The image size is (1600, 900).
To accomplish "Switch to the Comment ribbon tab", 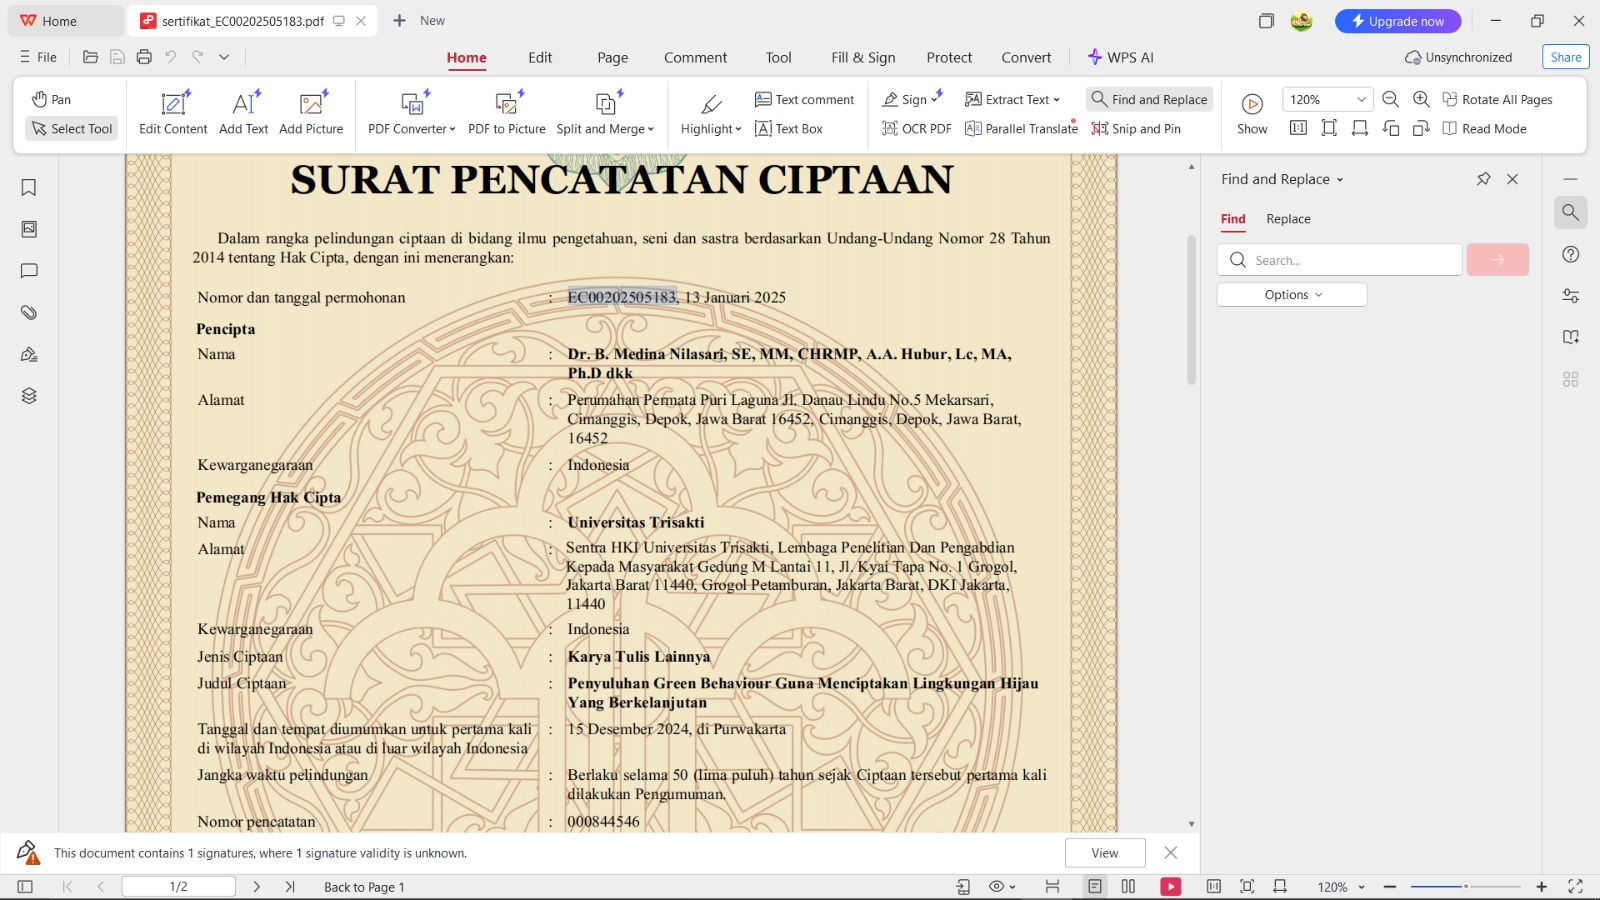I will (695, 58).
